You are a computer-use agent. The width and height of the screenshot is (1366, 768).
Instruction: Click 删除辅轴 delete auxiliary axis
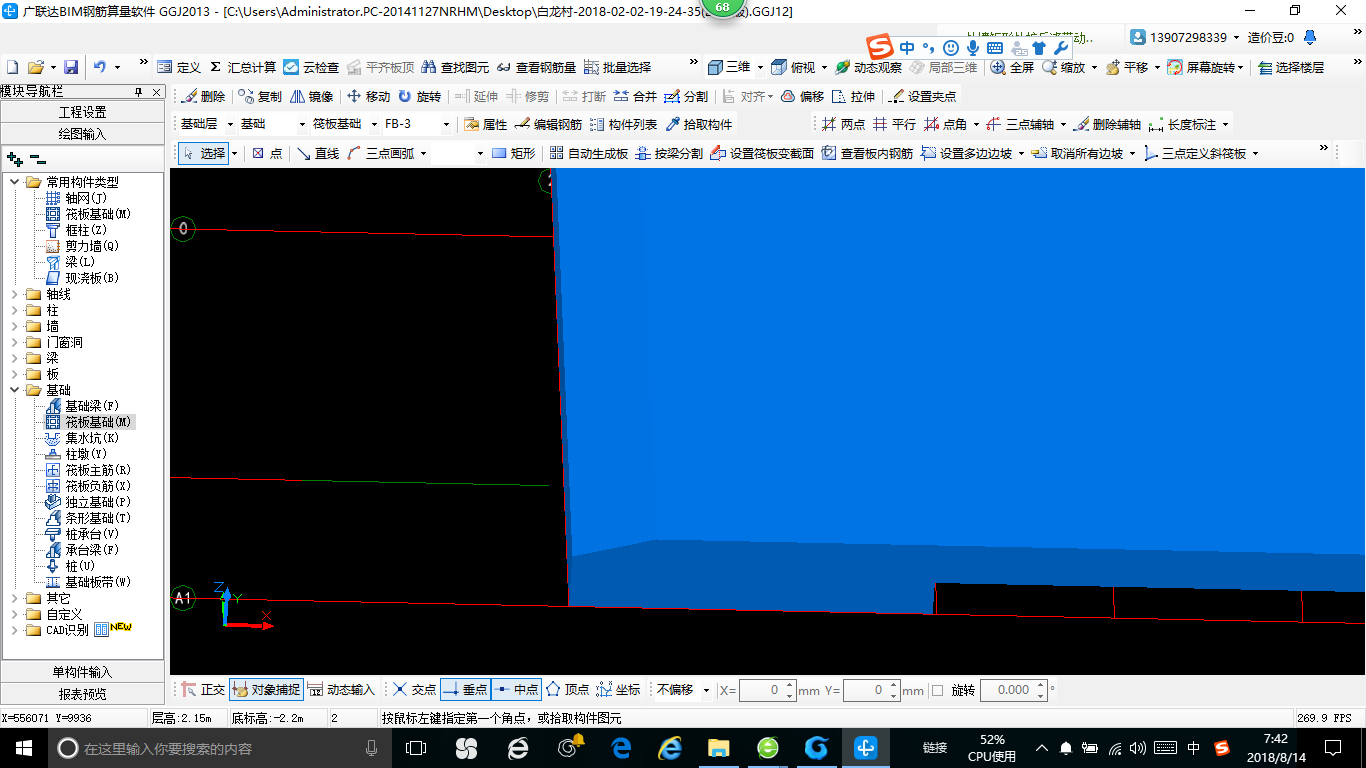tap(1107, 125)
